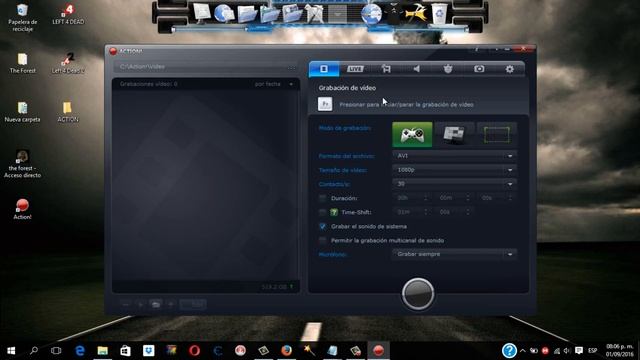This screenshot has height=360, width=640.
Task: Select the LEFT 4 DEAD desktop shortcut
Action: click(x=68, y=14)
